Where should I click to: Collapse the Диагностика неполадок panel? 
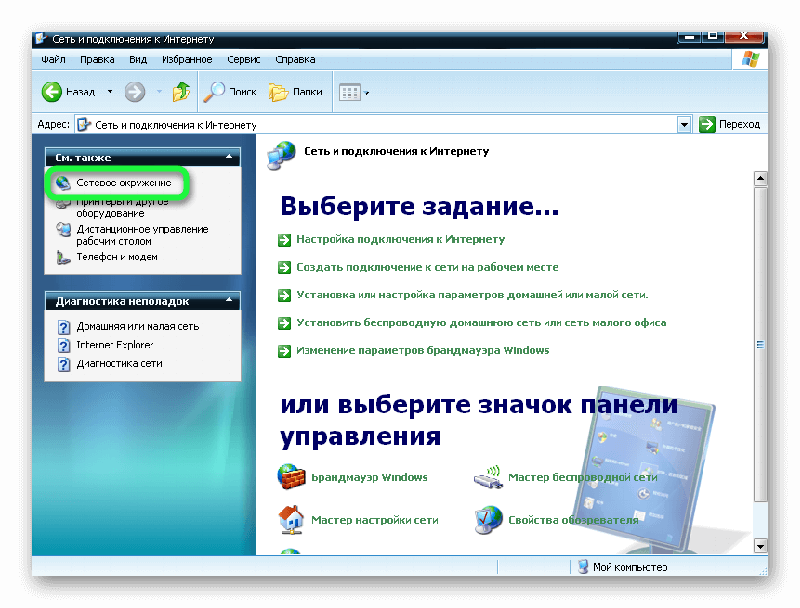point(229,300)
